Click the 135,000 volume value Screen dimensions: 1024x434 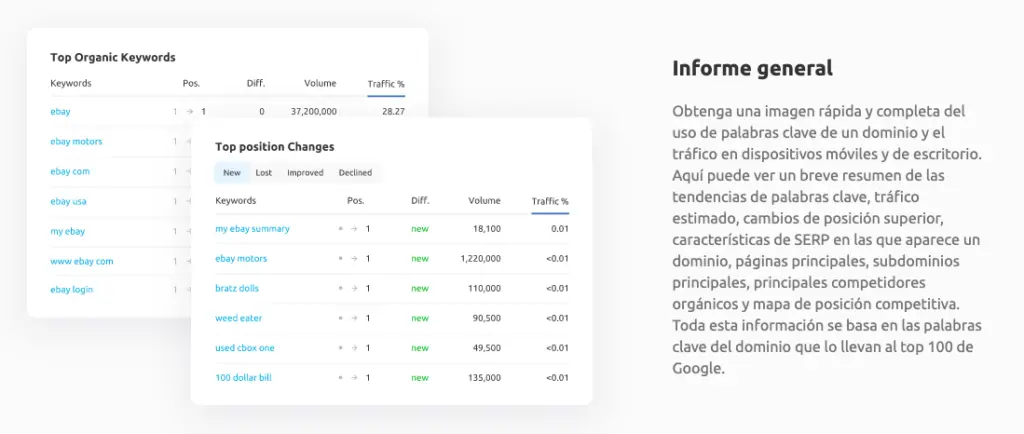coord(486,378)
